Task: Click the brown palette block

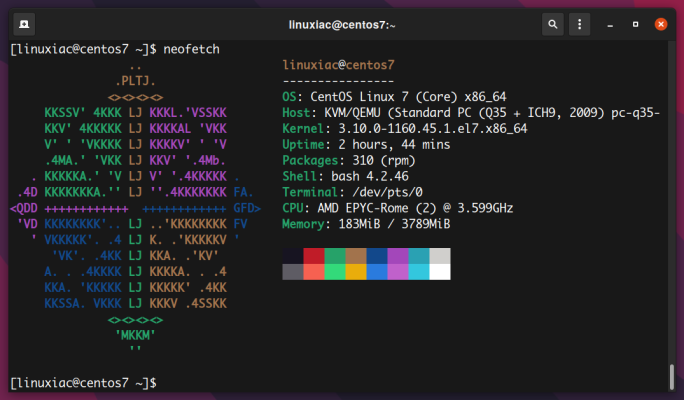Action: pos(356,256)
